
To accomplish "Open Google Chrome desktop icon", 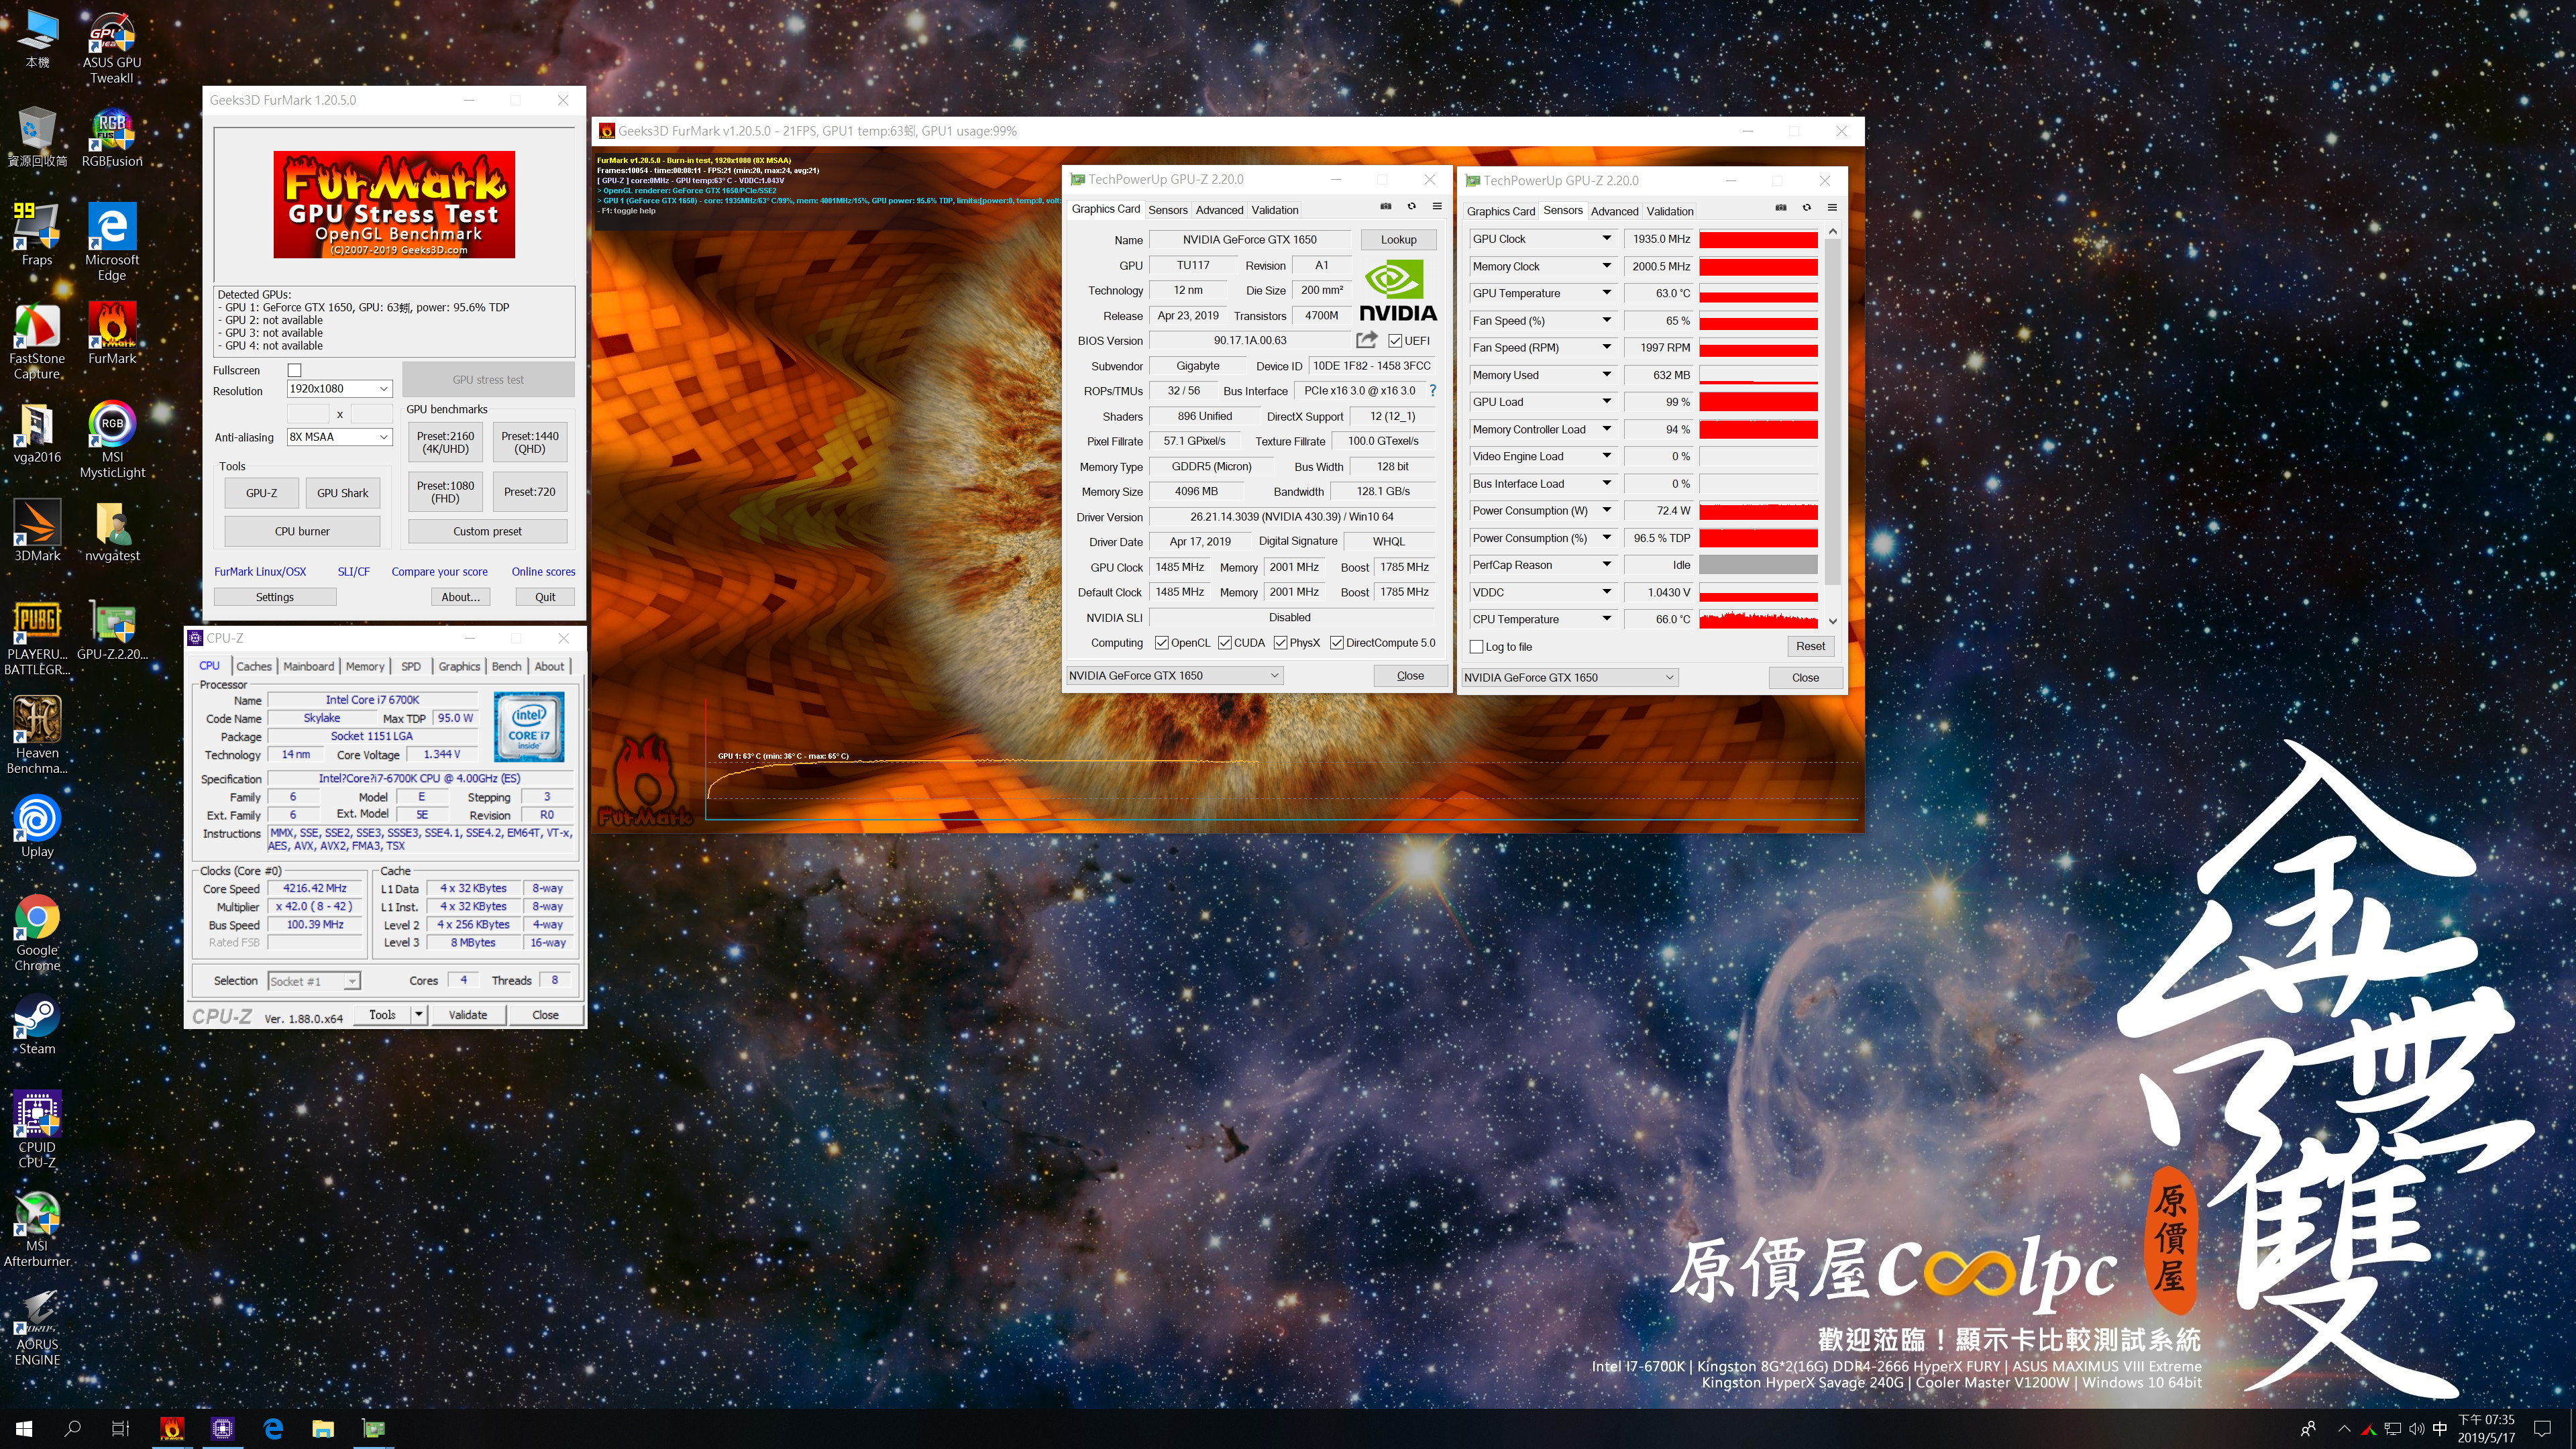I will [x=37, y=932].
